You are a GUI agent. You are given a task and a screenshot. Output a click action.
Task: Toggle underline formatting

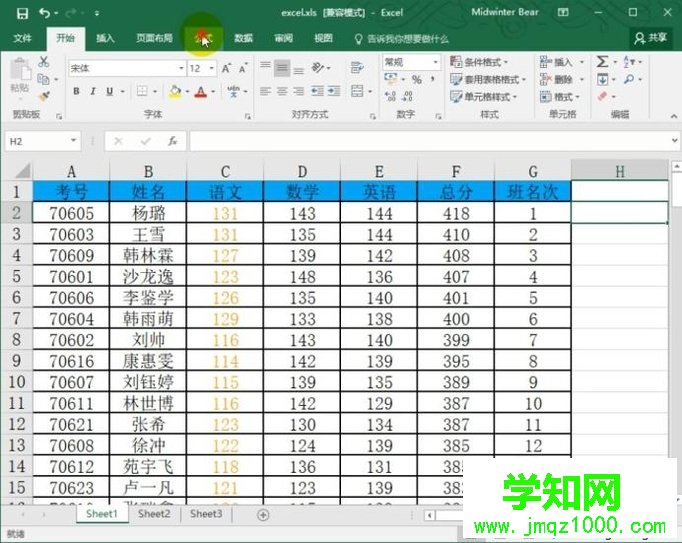109,91
